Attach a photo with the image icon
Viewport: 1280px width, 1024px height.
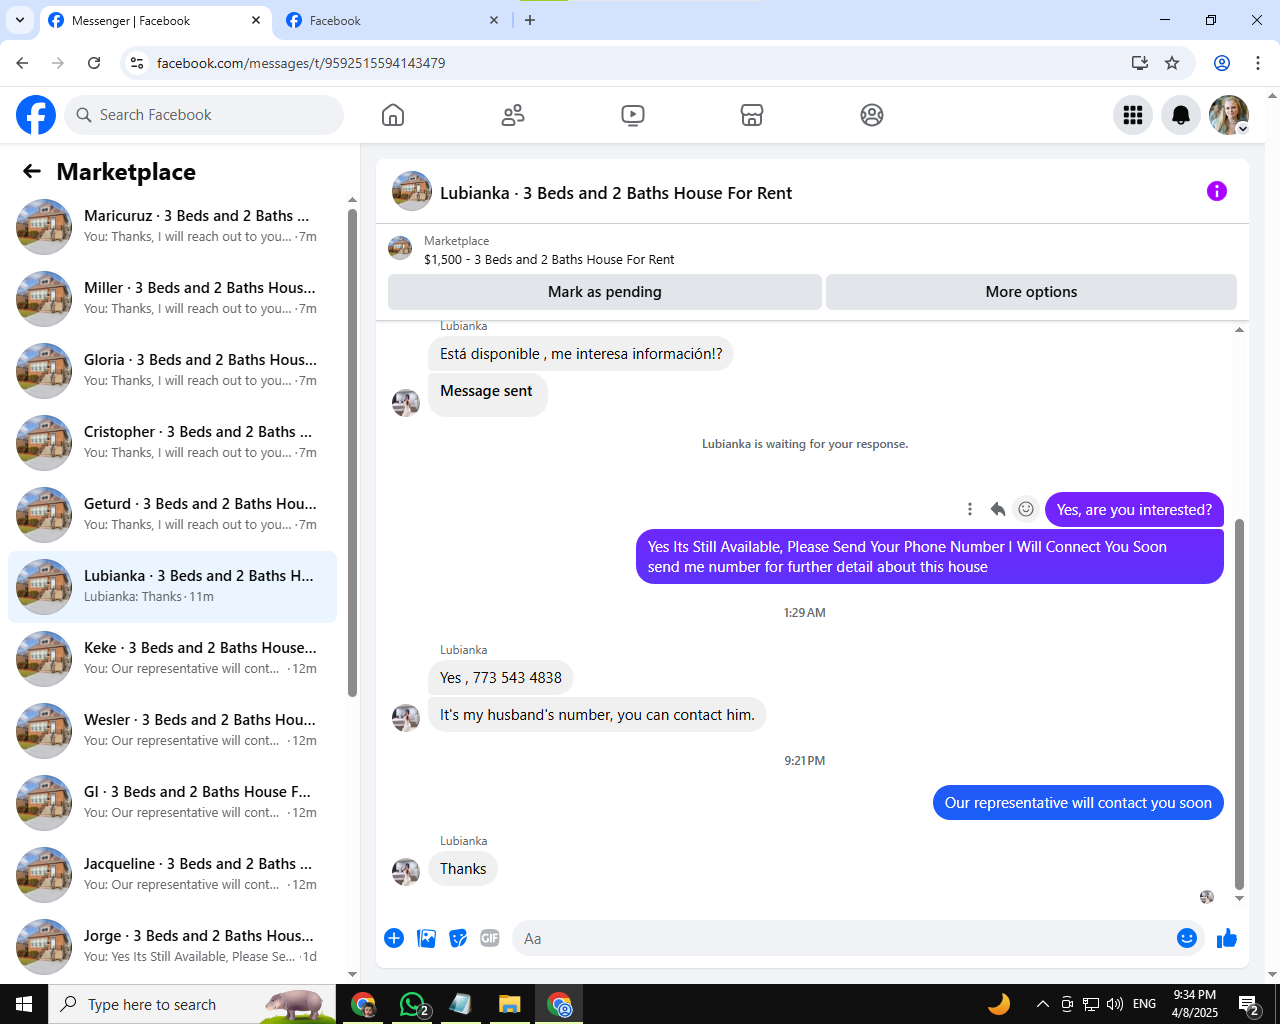point(426,938)
